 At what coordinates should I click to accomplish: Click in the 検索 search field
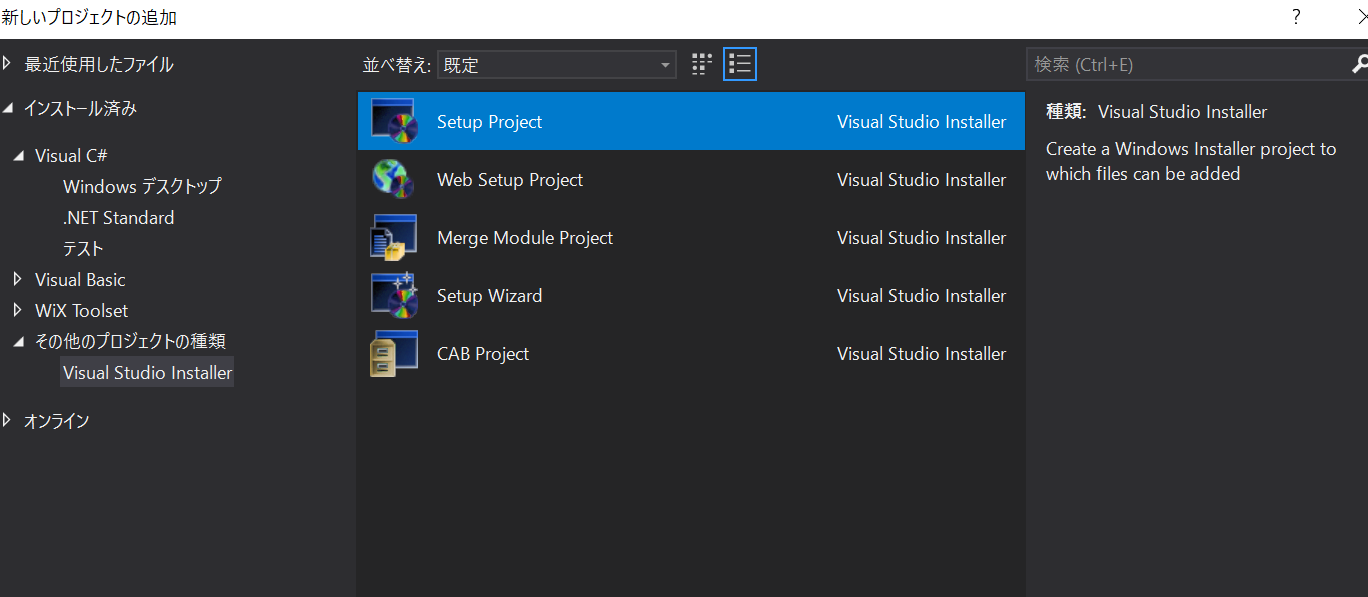coord(1185,65)
